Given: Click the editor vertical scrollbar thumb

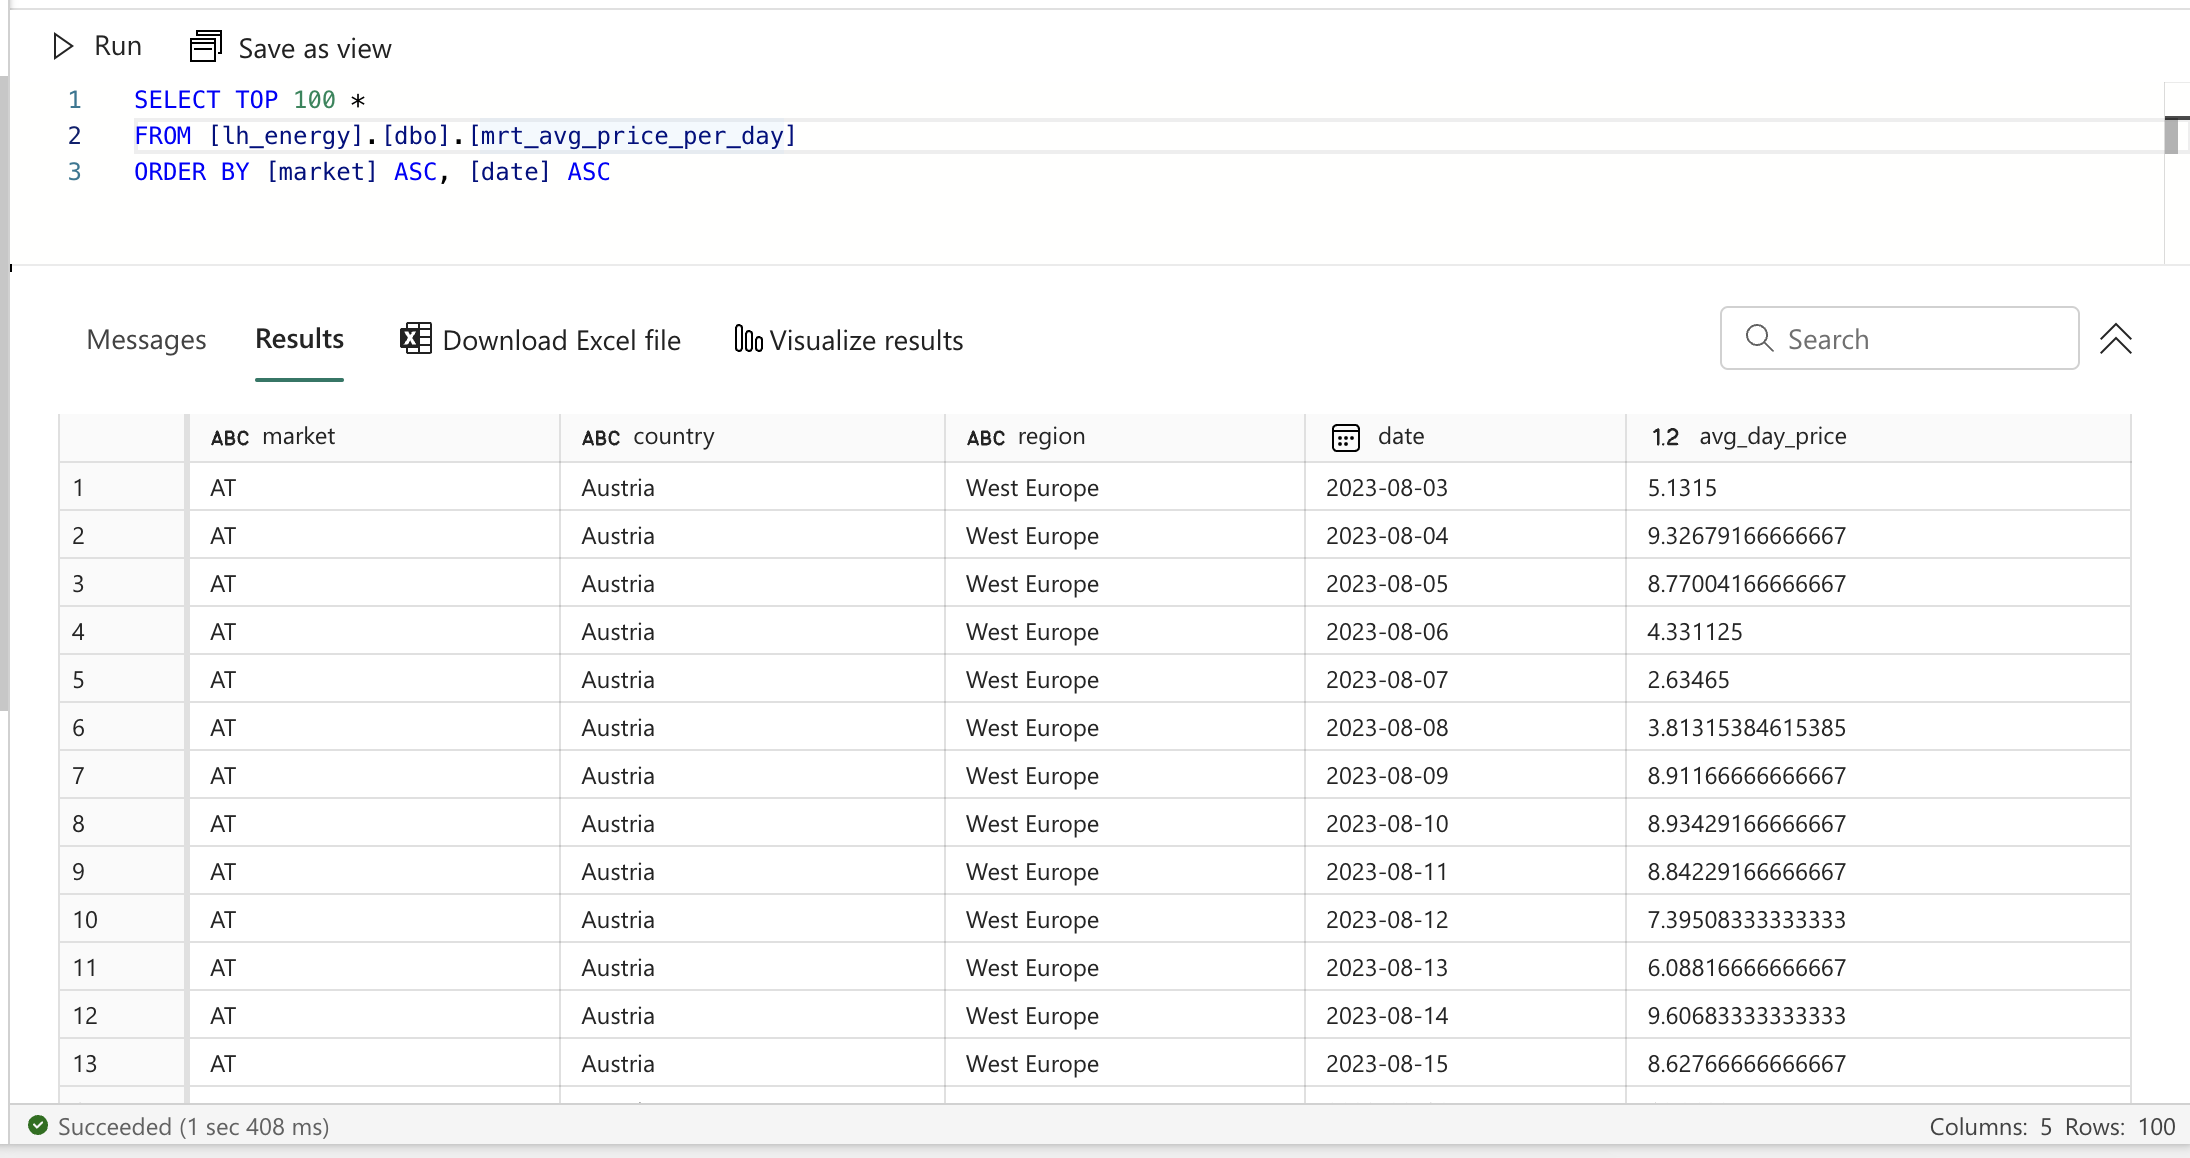Looking at the screenshot, I should [x=2171, y=135].
